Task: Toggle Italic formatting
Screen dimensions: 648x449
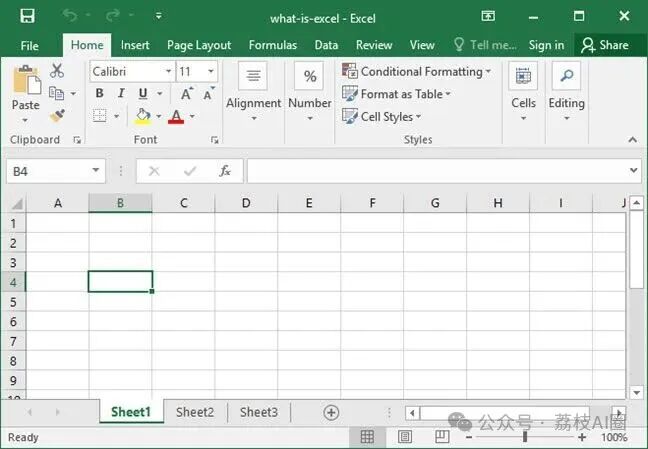Action: [x=121, y=93]
